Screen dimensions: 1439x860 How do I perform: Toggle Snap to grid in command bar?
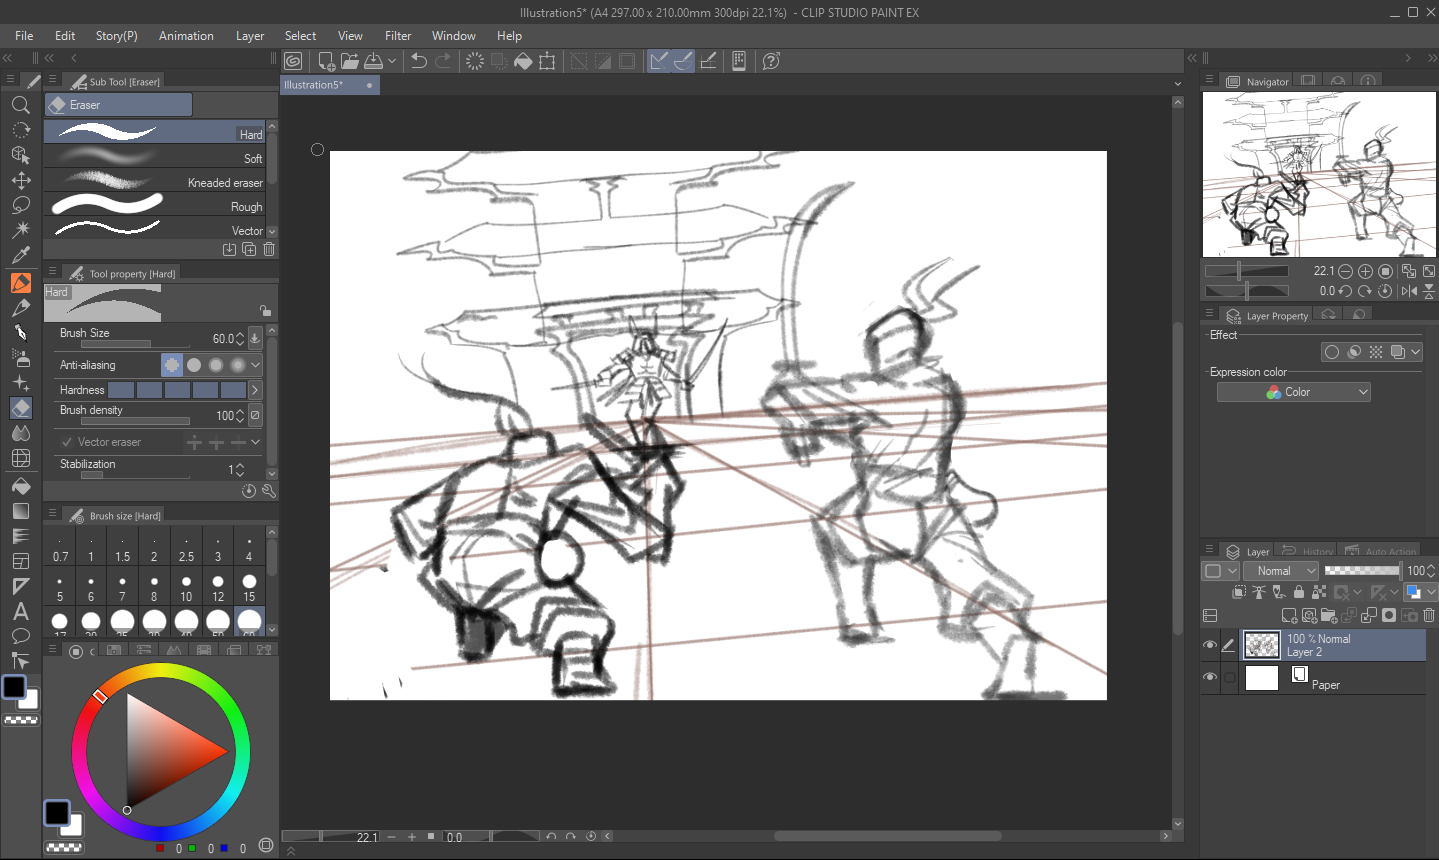point(708,61)
